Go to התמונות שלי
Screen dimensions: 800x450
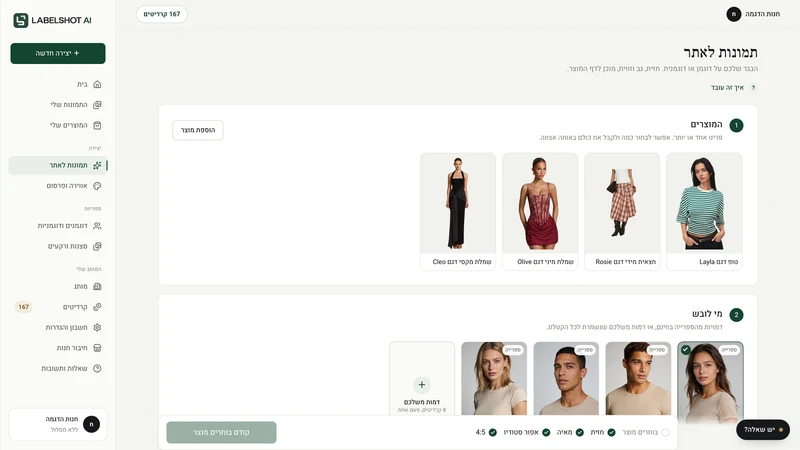click(x=58, y=105)
